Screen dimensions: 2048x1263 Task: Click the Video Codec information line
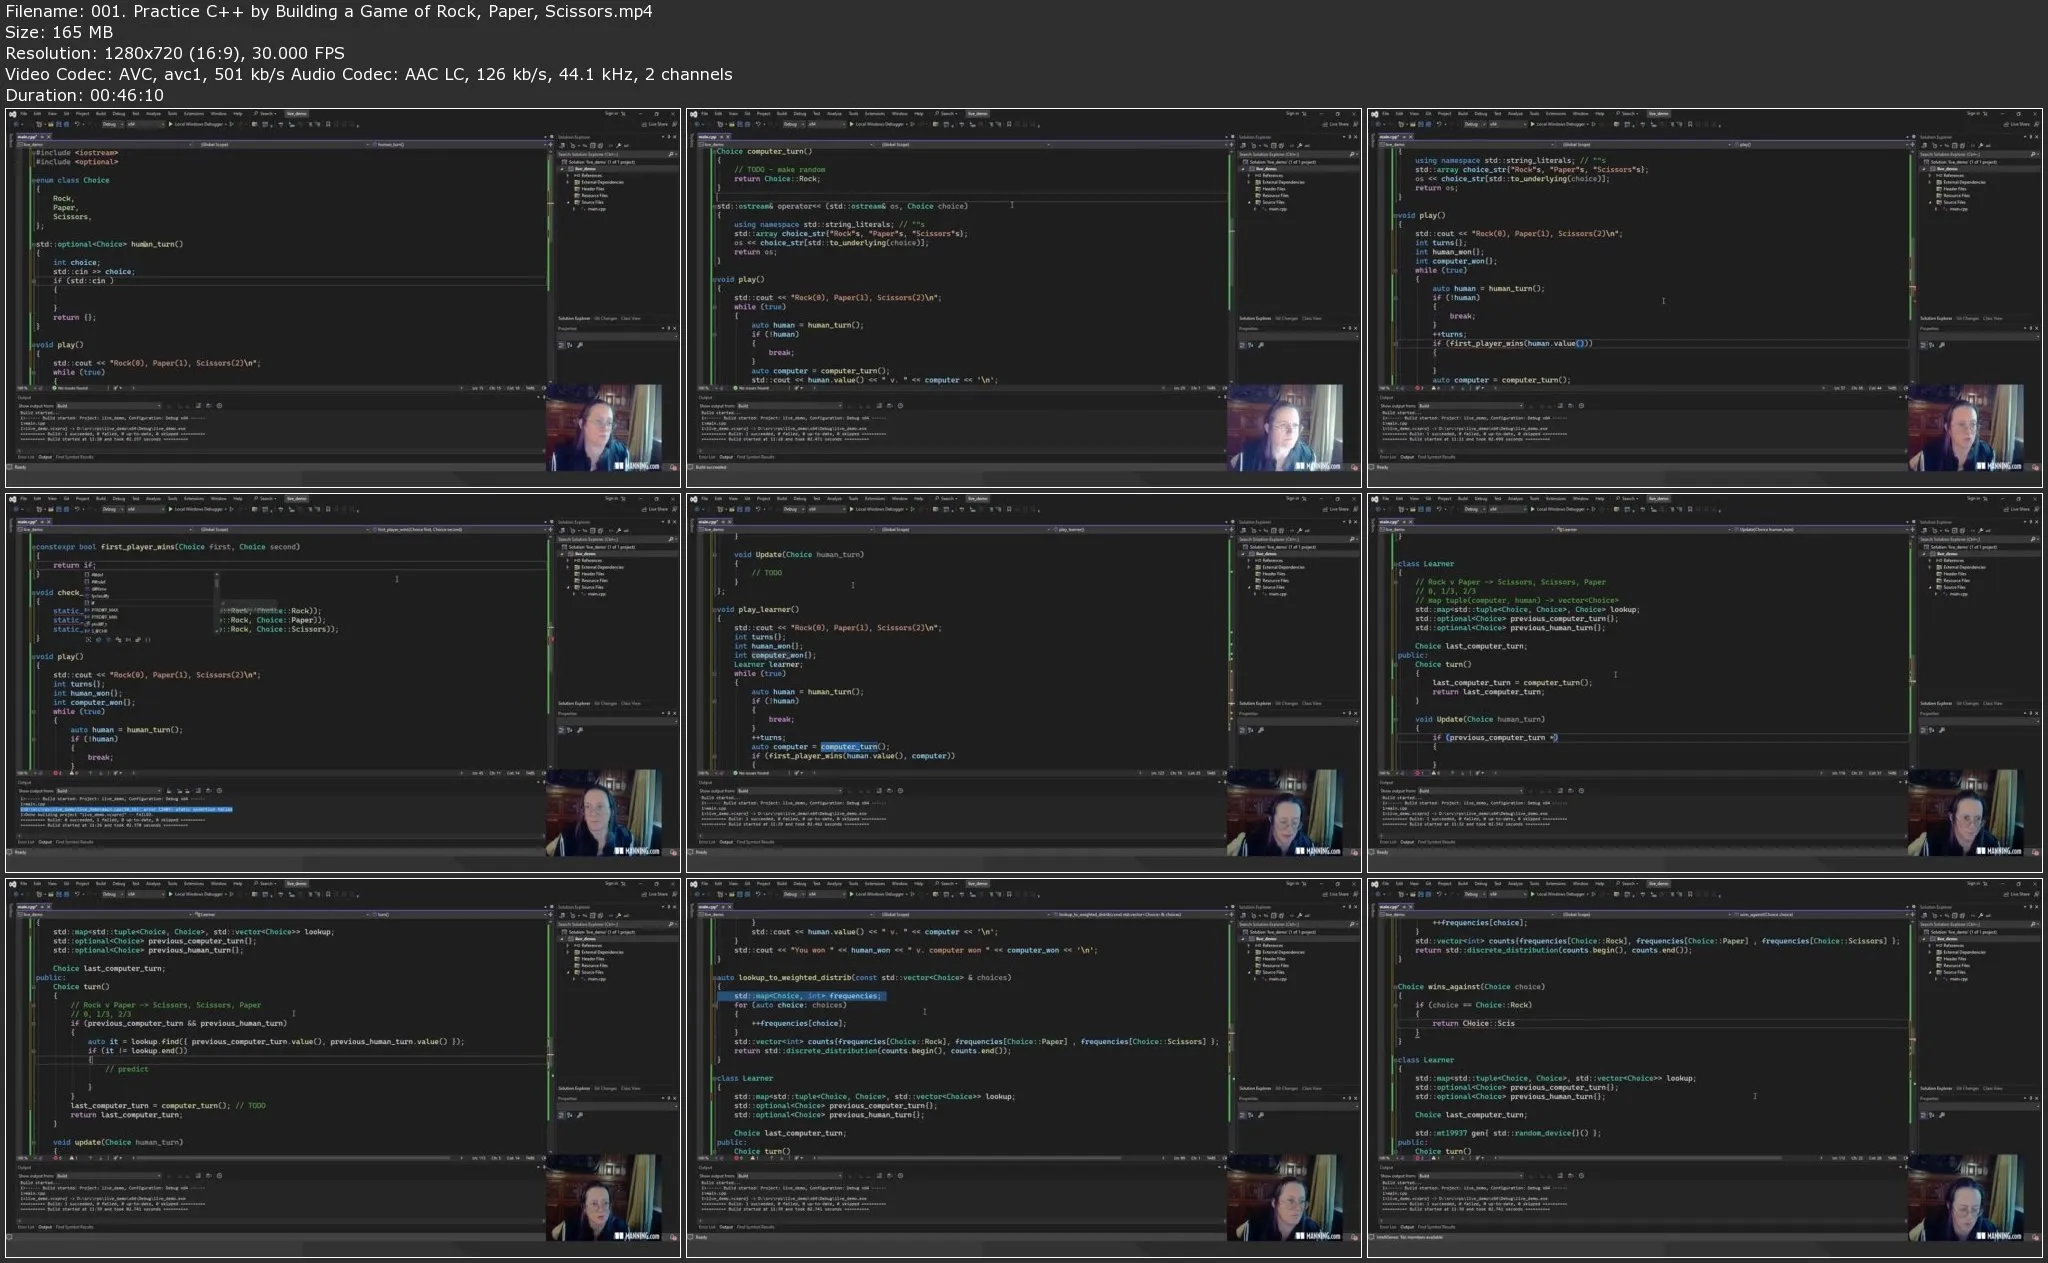click(369, 74)
